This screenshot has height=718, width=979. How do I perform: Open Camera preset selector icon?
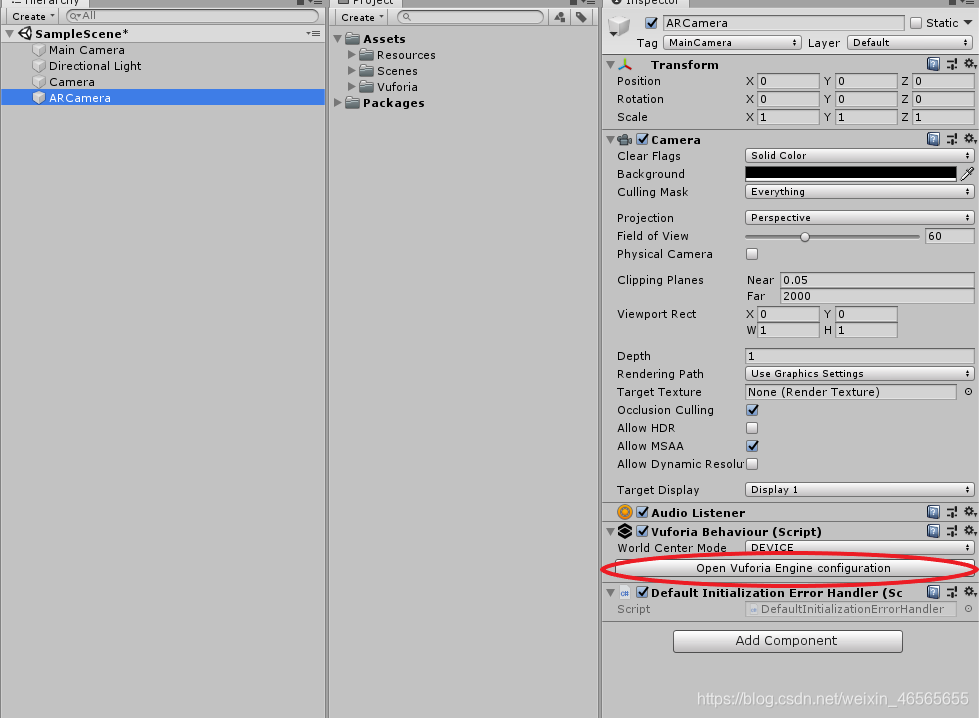coord(952,139)
